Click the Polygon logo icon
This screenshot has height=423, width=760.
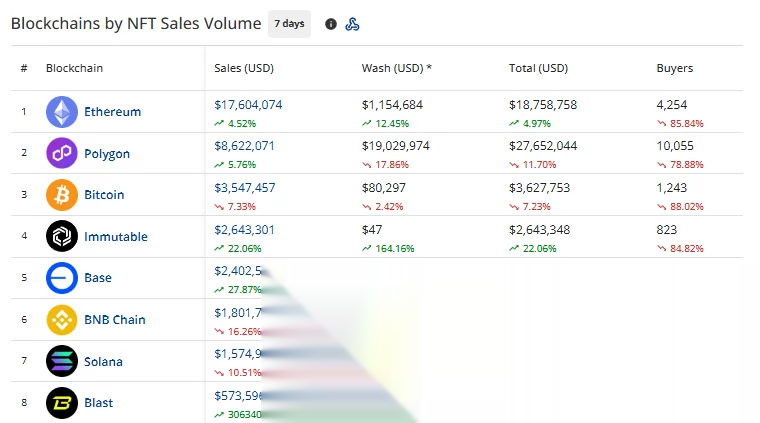pos(62,153)
